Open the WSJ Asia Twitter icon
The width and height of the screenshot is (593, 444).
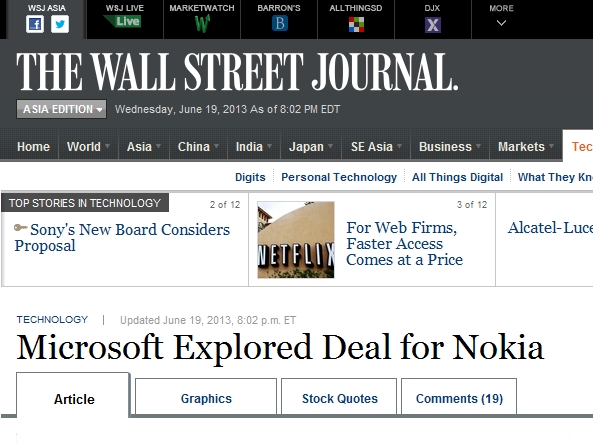pyautogui.click(x=60, y=25)
